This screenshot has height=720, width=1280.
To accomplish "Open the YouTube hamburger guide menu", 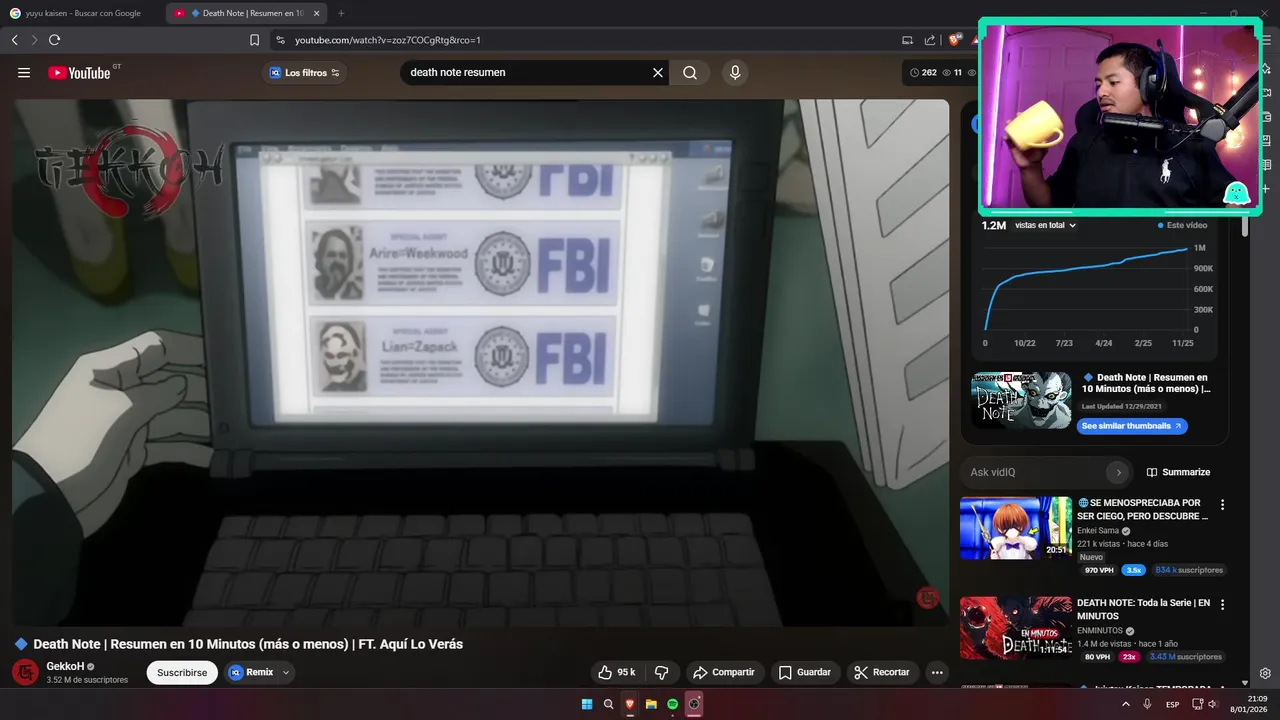I will pos(24,73).
